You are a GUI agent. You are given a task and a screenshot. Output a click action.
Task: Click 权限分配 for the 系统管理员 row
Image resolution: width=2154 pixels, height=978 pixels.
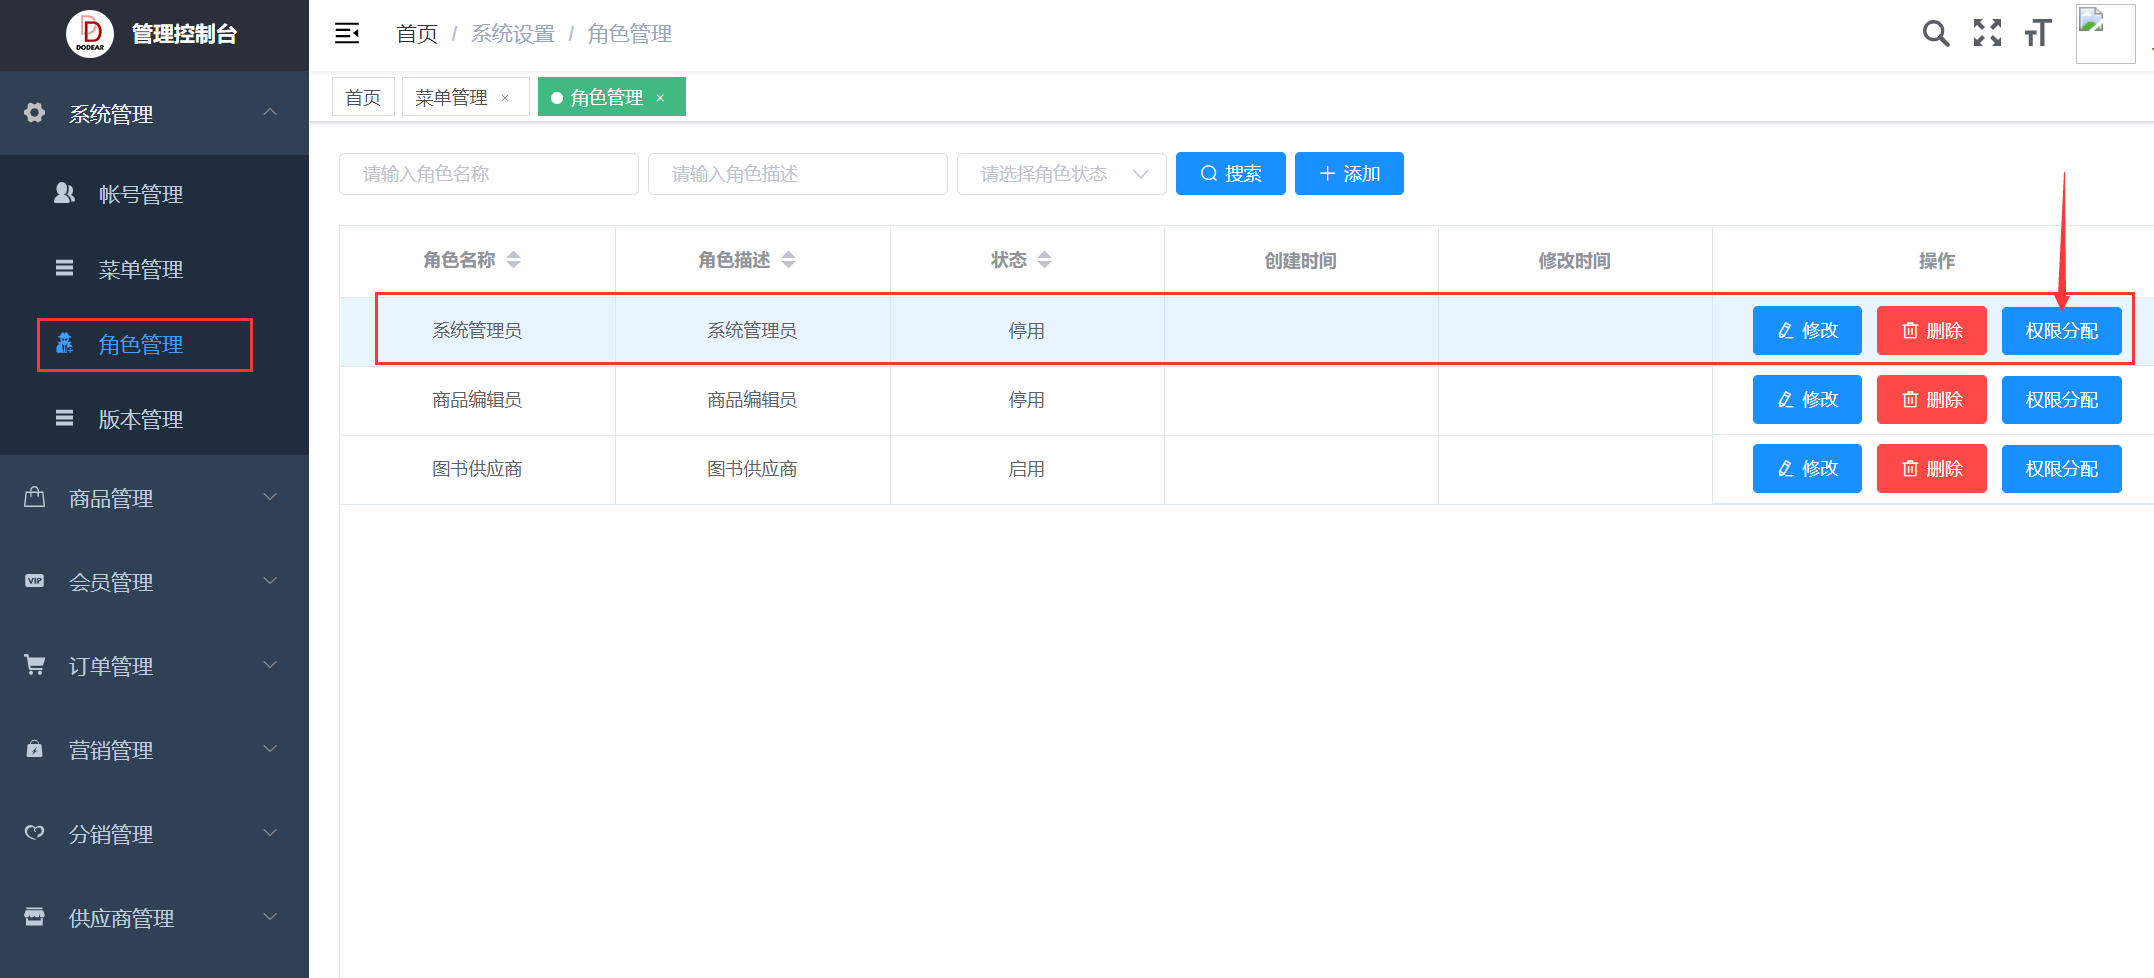tap(2061, 330)
